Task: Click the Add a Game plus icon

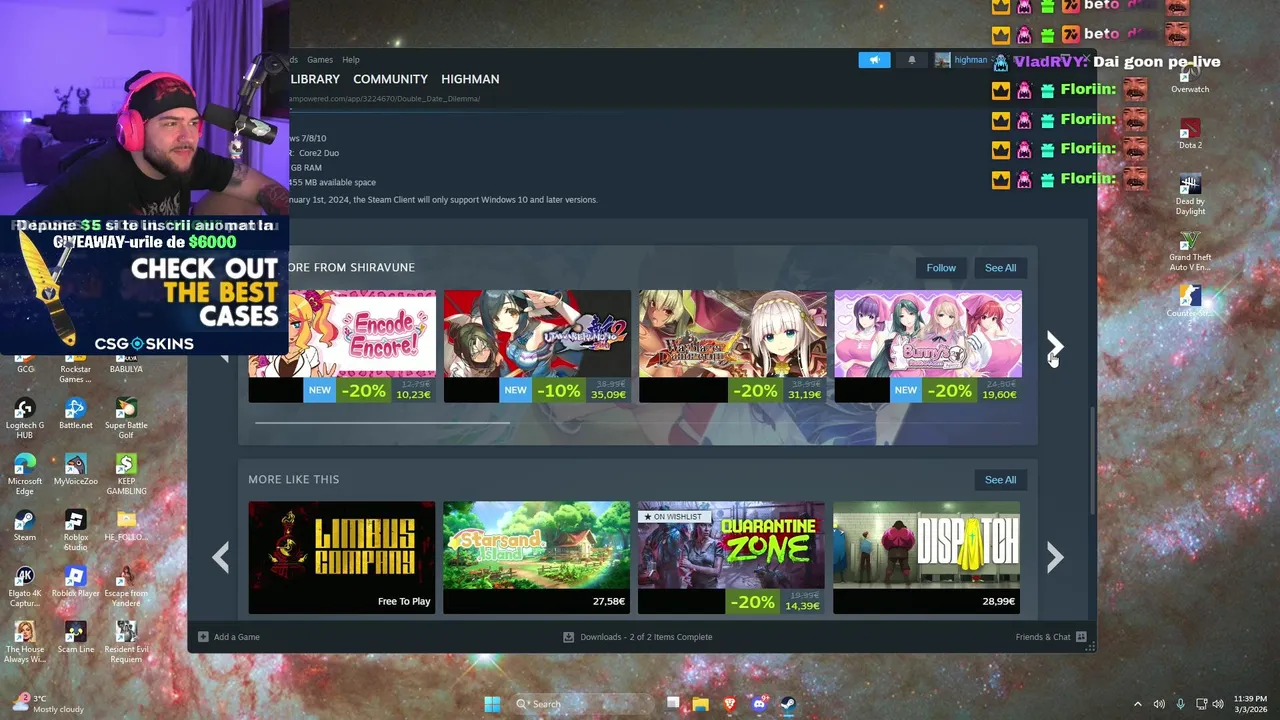Action: click(x=203, y=637)
